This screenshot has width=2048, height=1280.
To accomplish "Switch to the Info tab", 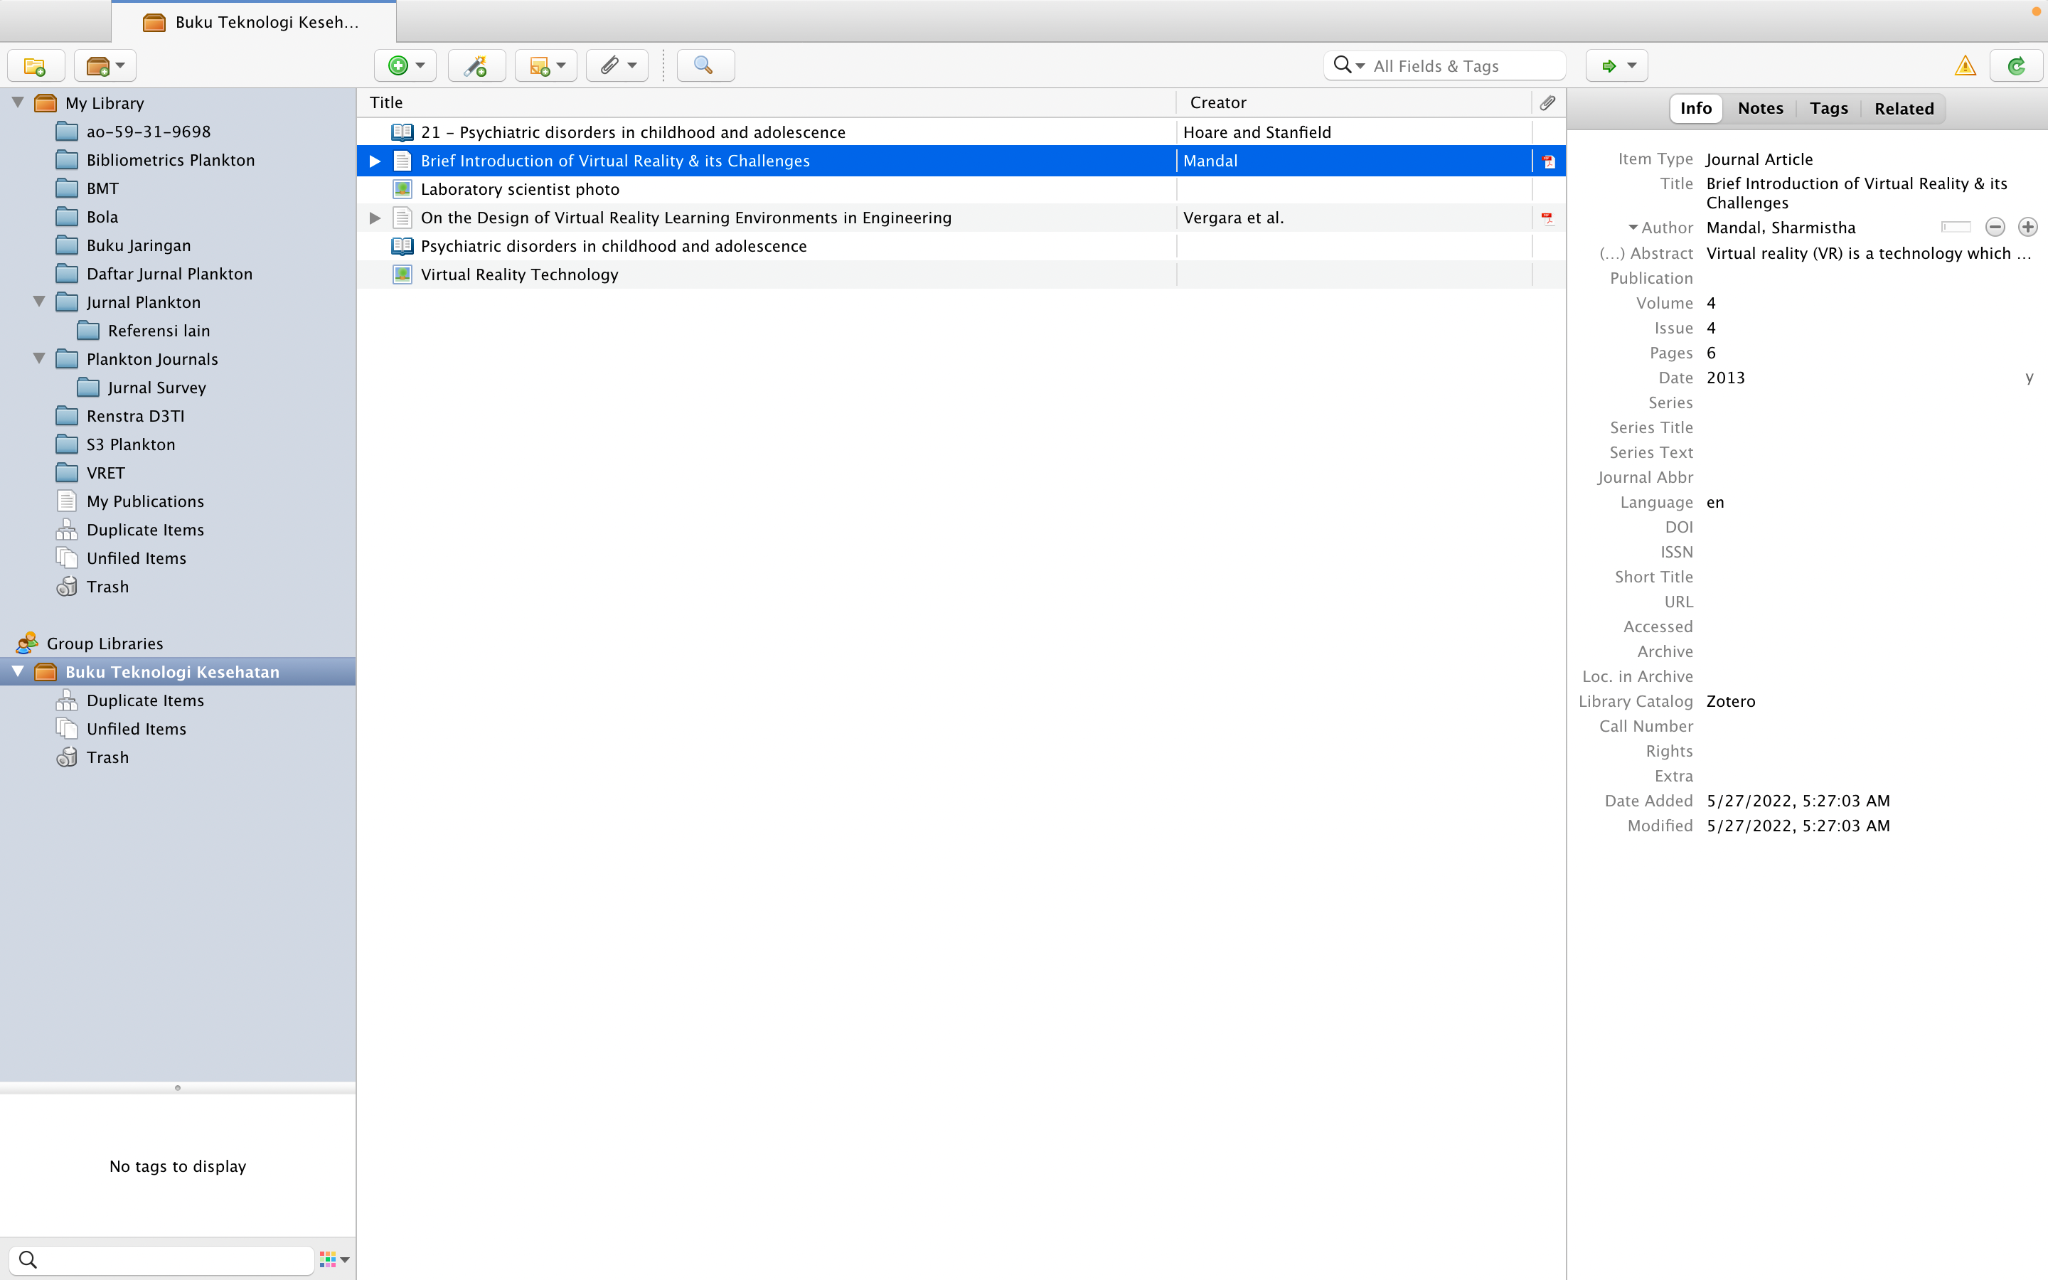I will pyautogui.click(x=1696, y=108).
